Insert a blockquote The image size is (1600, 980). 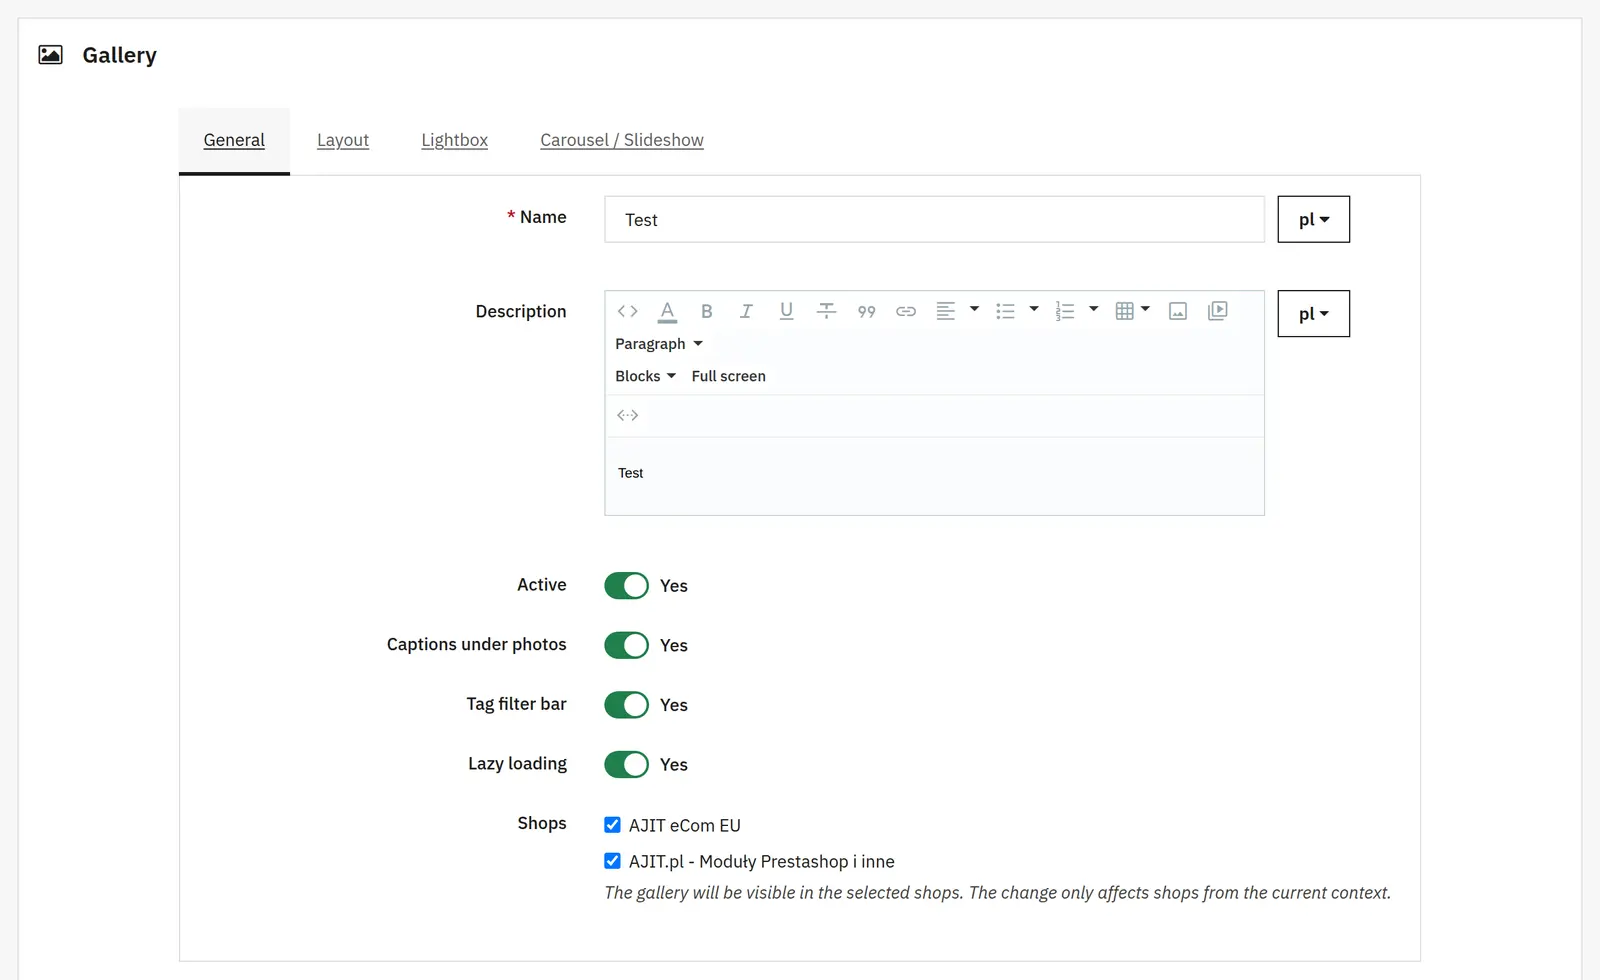pyautogui.click(x=866, y=312)
